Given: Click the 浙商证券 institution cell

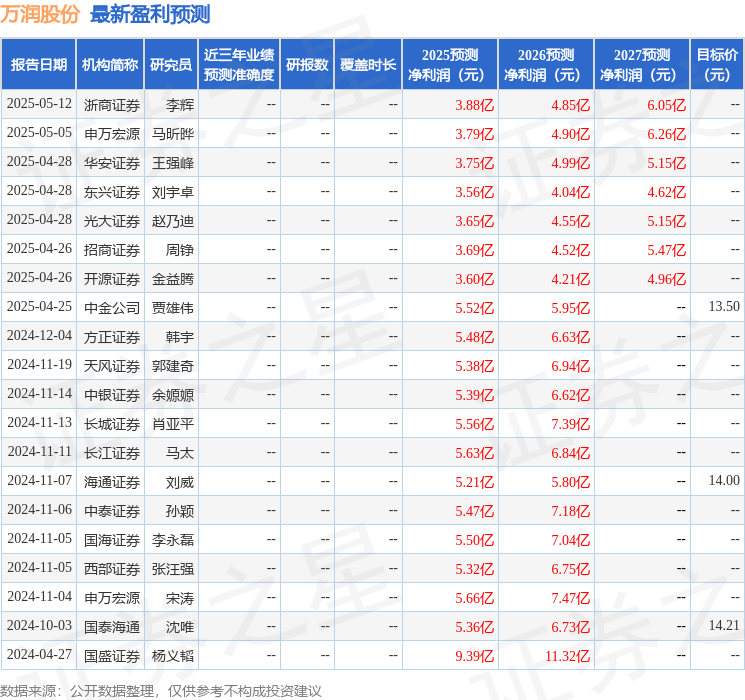Looking at the screenshot, I should (x=112, y=105).
